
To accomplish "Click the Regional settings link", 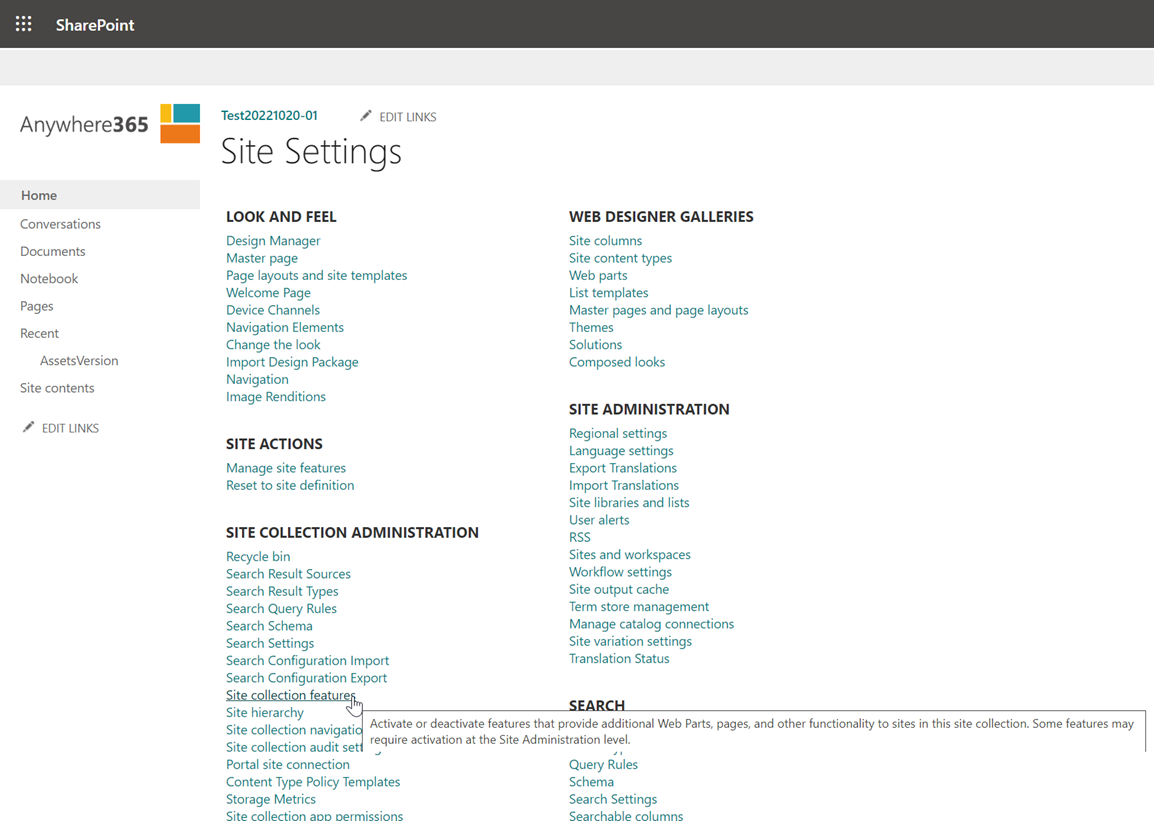I will [x=618, y=433].
